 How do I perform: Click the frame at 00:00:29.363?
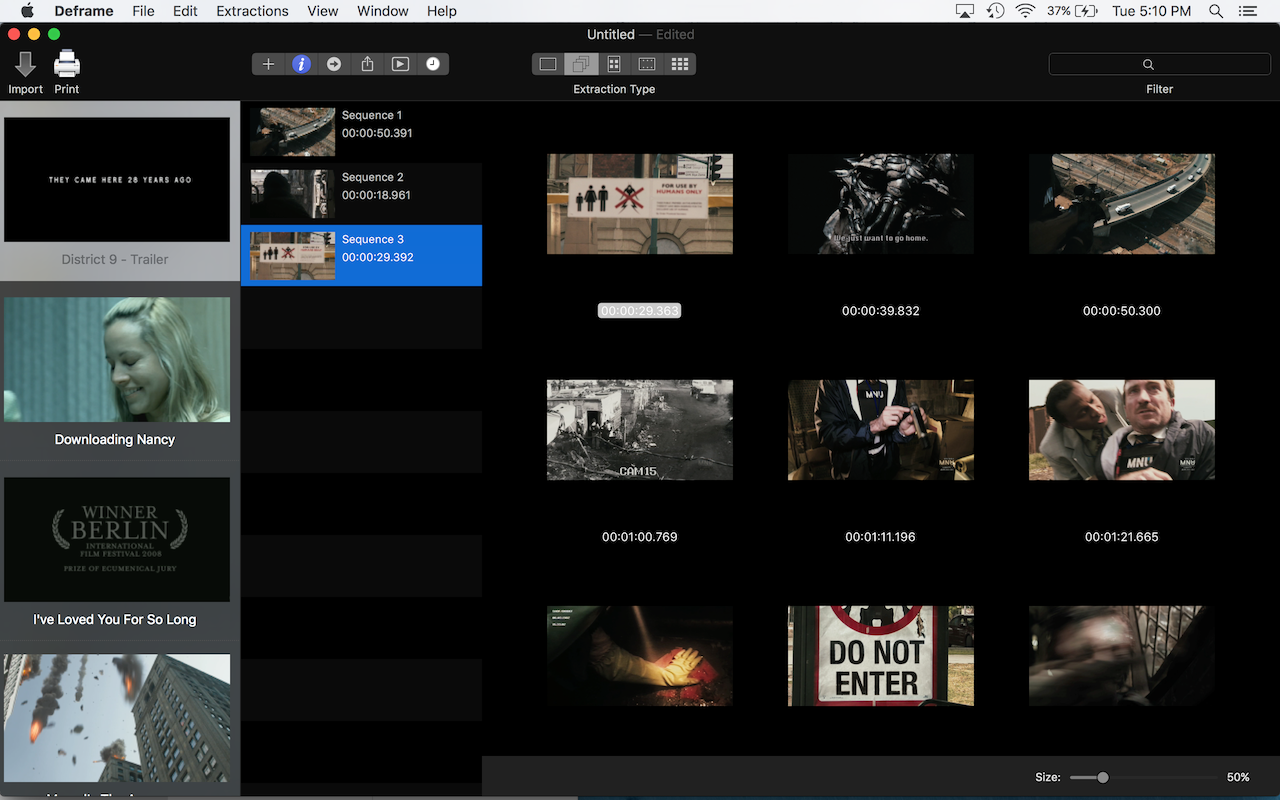coord(640,204)
